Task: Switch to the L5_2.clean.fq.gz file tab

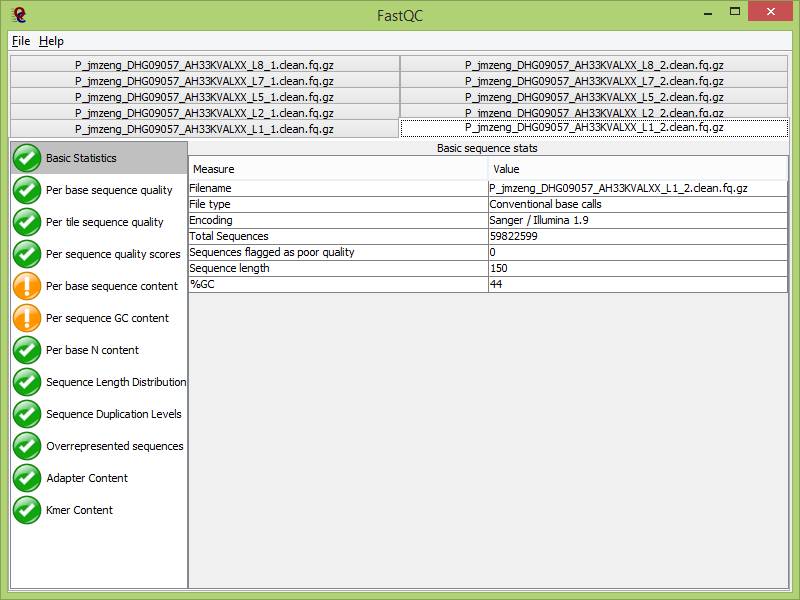Action: coord(594,97)
